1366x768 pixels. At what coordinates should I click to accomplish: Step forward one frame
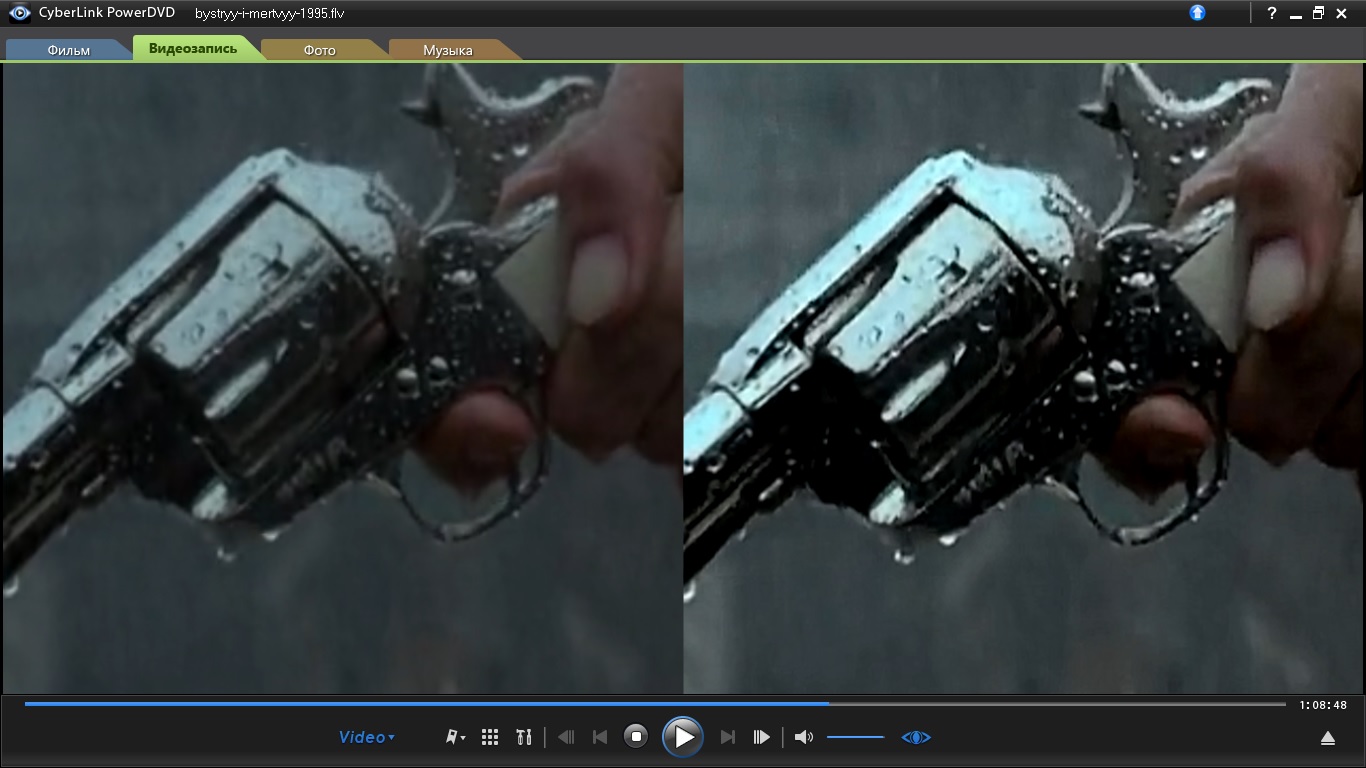click(761, 737)
